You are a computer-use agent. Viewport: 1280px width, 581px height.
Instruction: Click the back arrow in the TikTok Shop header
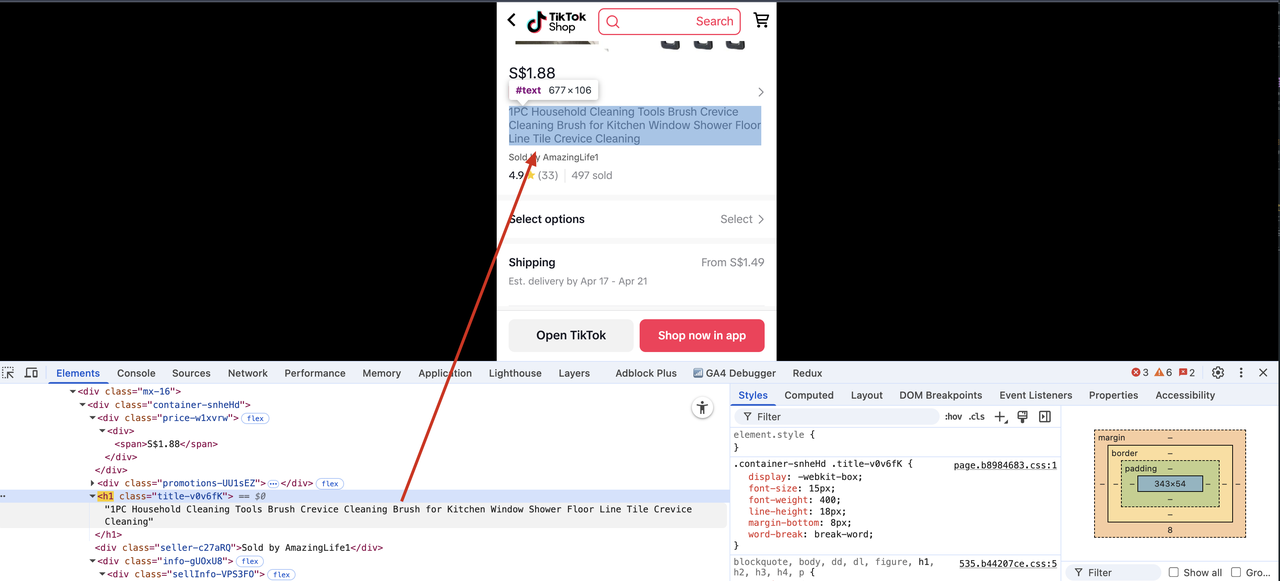pyautogui.click(x=512, y=21)
